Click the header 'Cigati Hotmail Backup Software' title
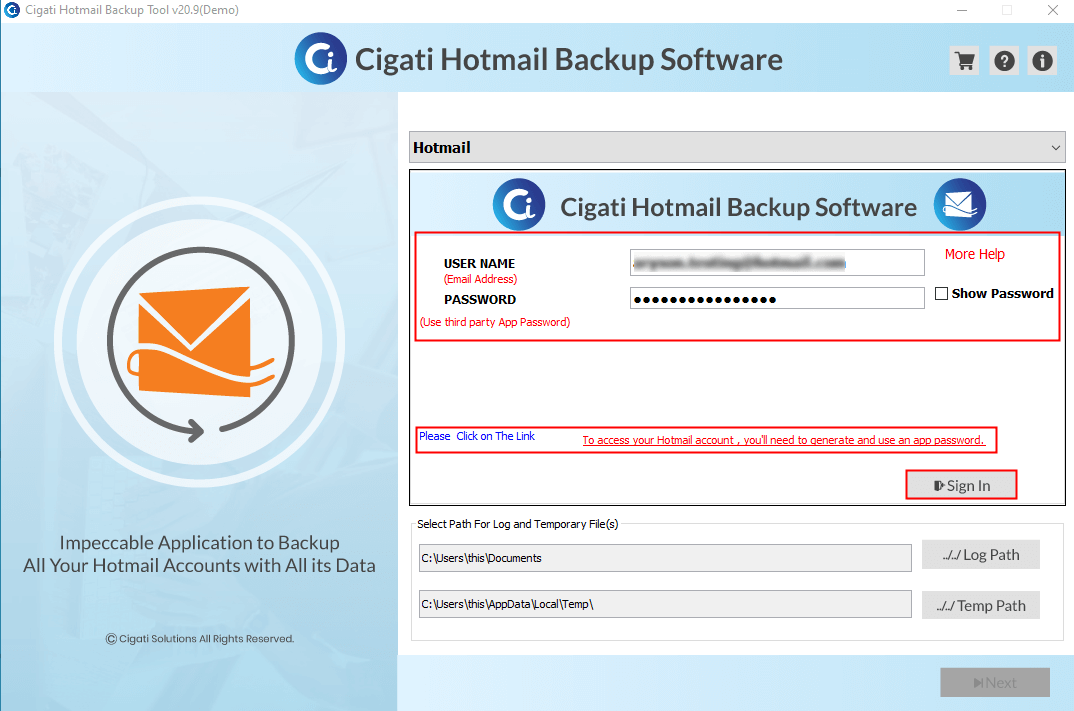 [569, 60]
